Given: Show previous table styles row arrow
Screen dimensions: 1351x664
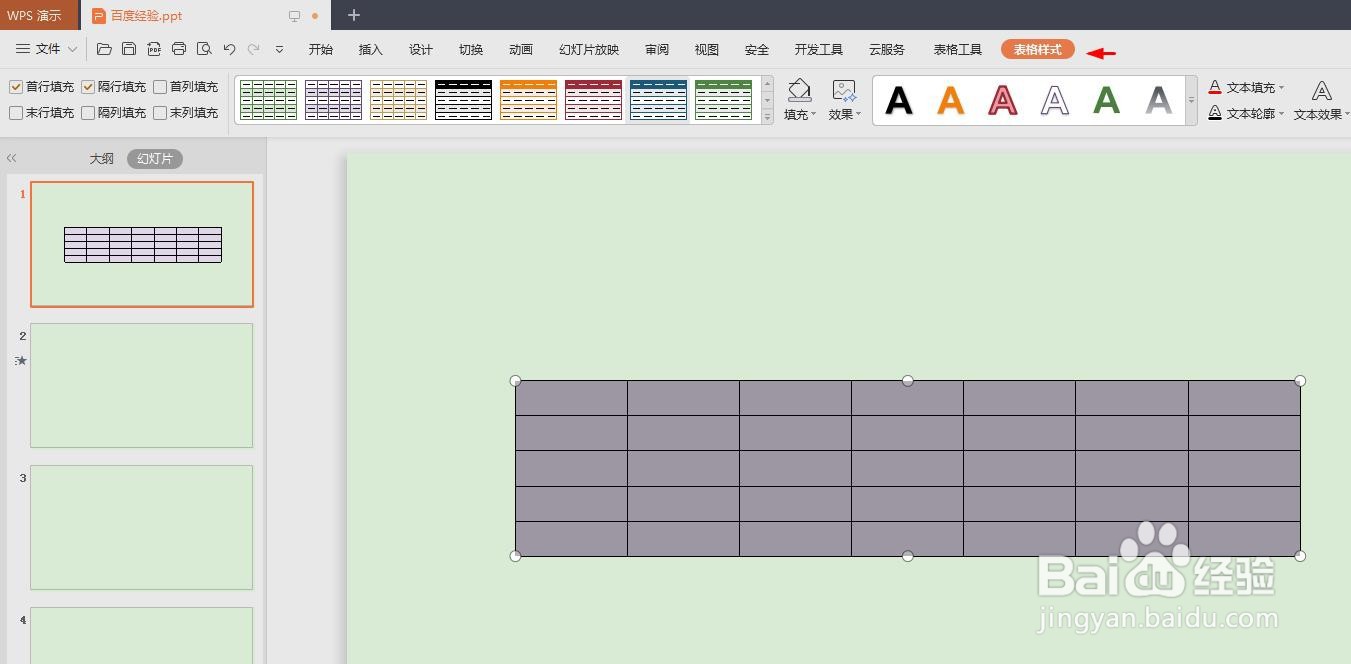Looking at the screenshot, I should tap(767, 84).
